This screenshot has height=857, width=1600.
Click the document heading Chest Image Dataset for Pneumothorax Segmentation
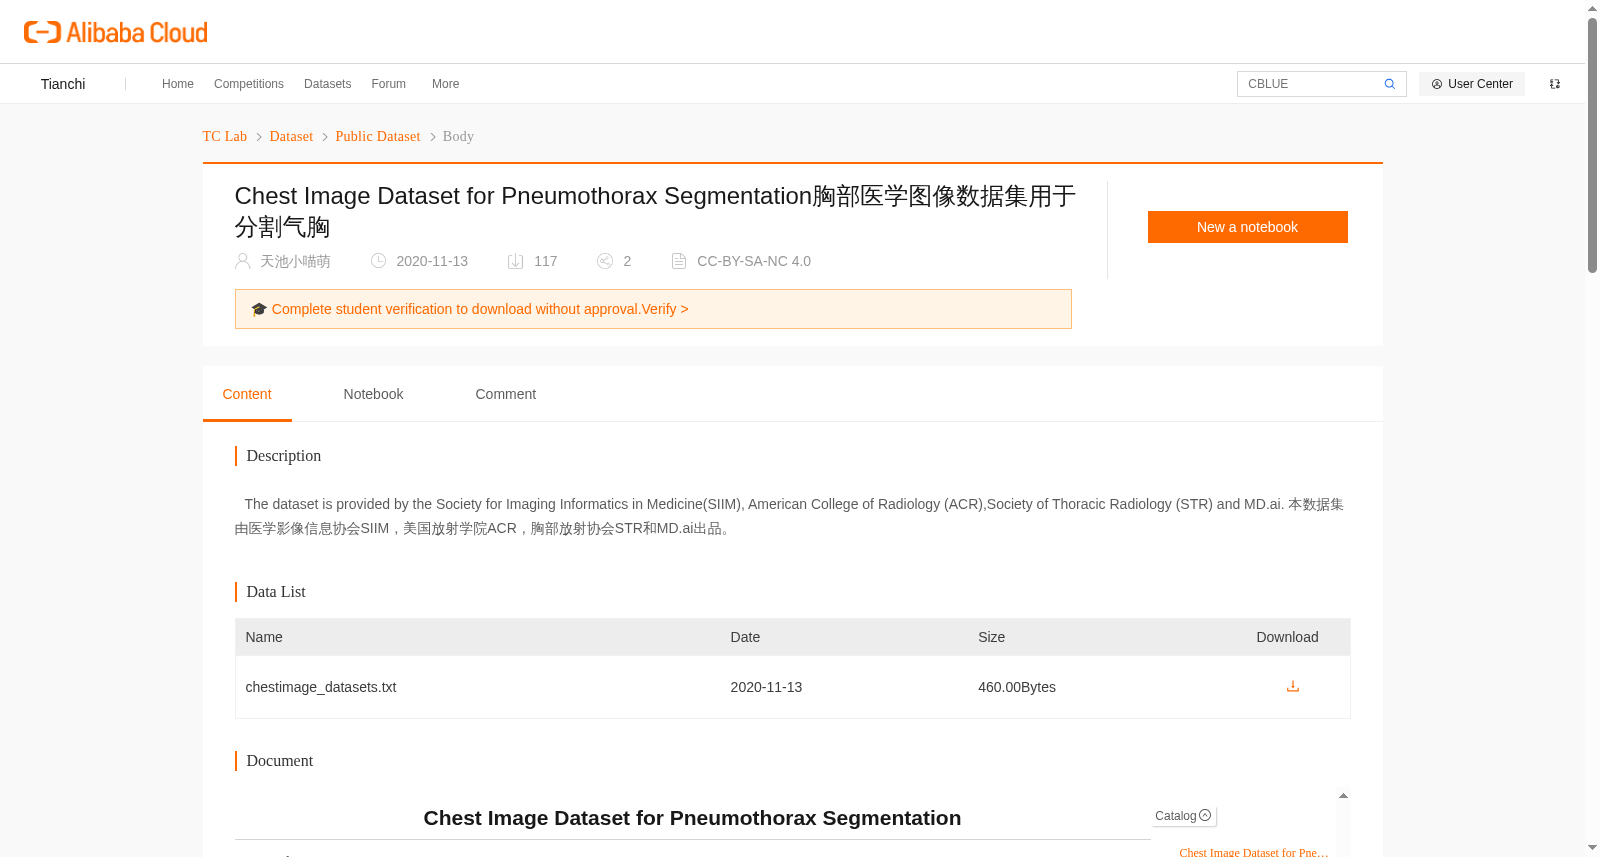pyautogui.click(x=692, y=818)
